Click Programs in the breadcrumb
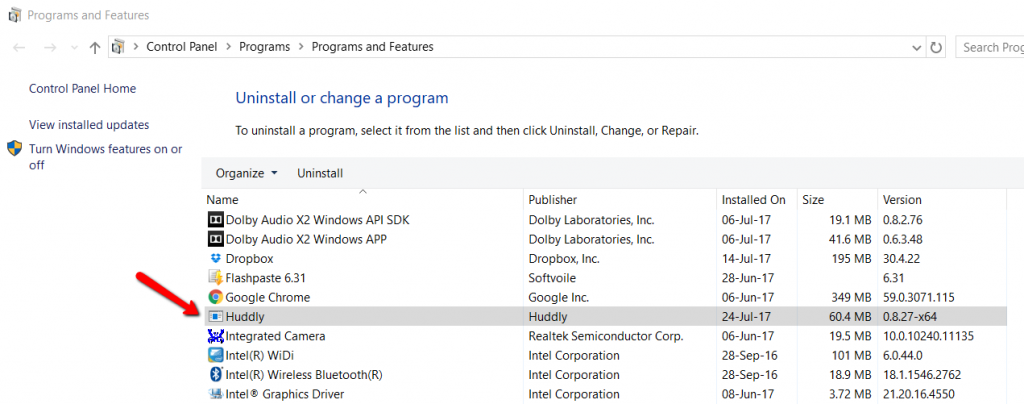Screen dimensions: 1024x404 coord(264,47)
